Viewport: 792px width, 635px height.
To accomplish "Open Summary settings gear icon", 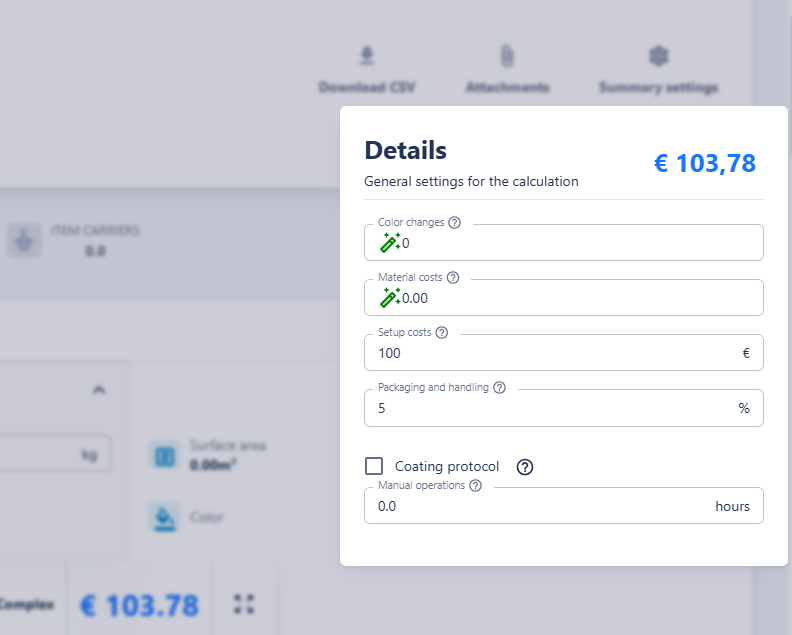I will 658,56.
